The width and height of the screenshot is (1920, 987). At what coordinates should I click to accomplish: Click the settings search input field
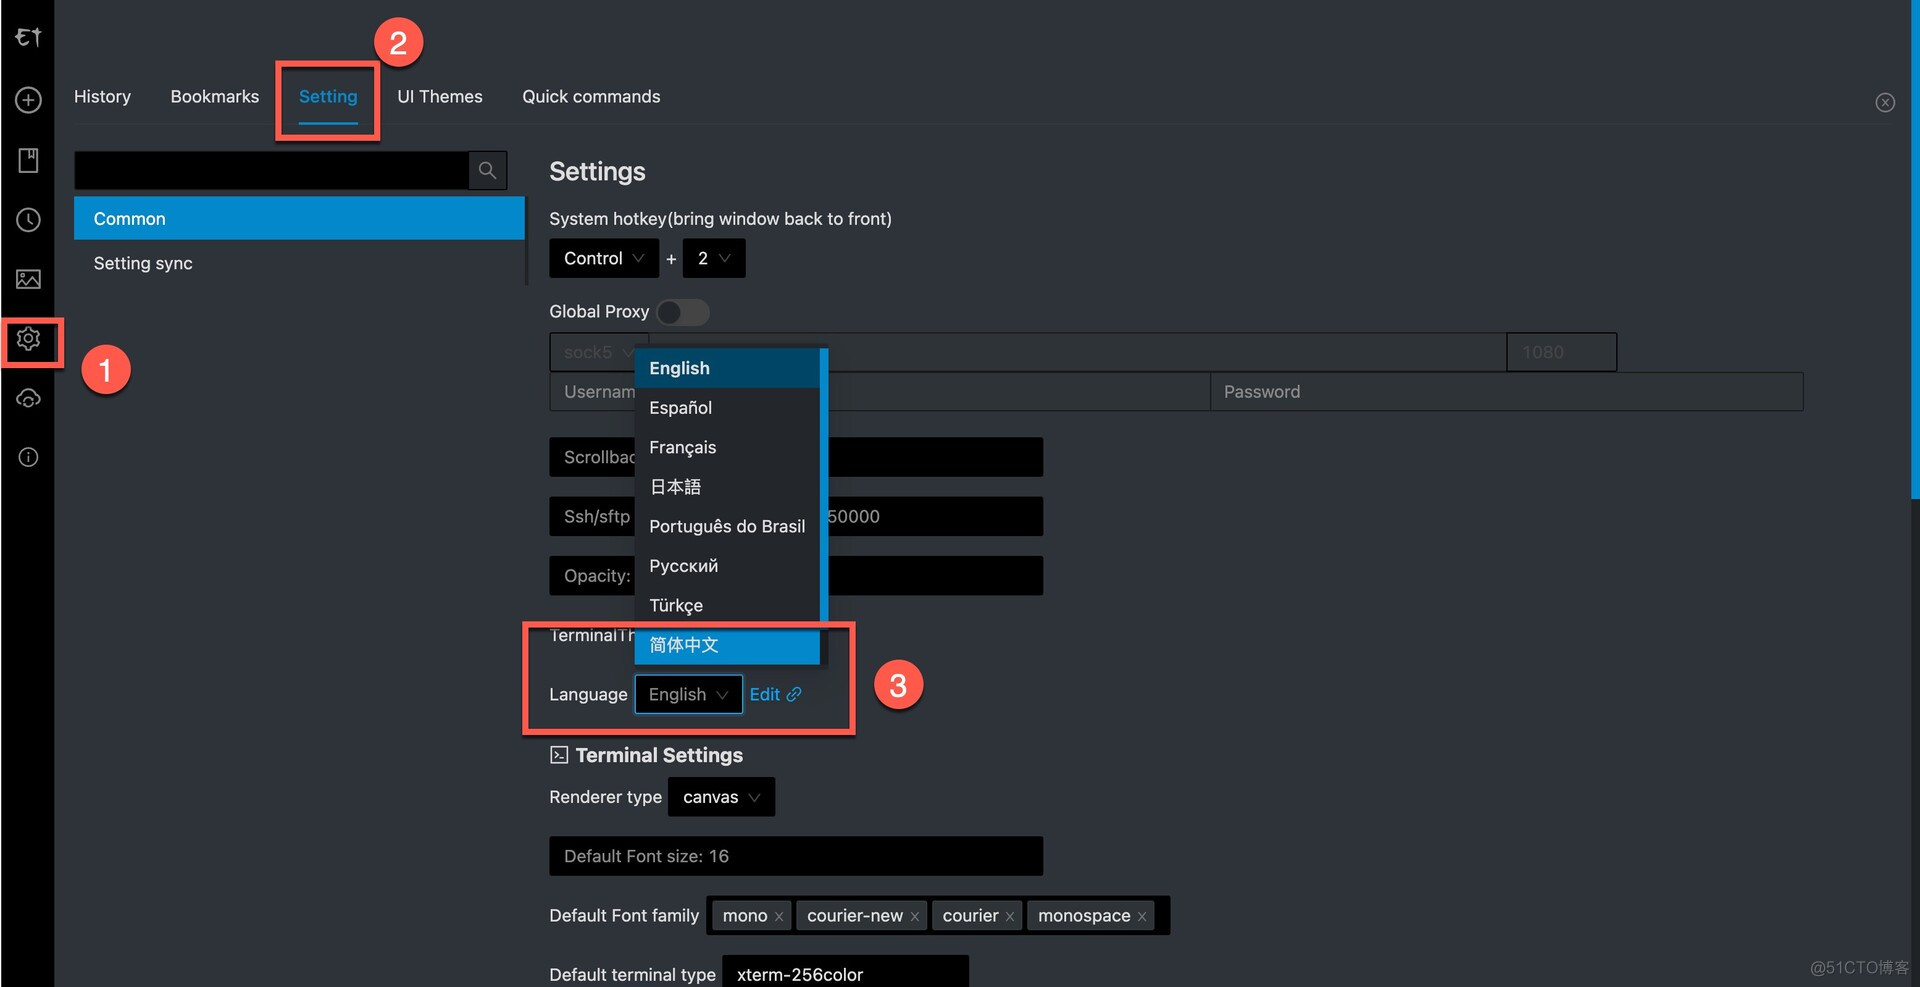271,170
